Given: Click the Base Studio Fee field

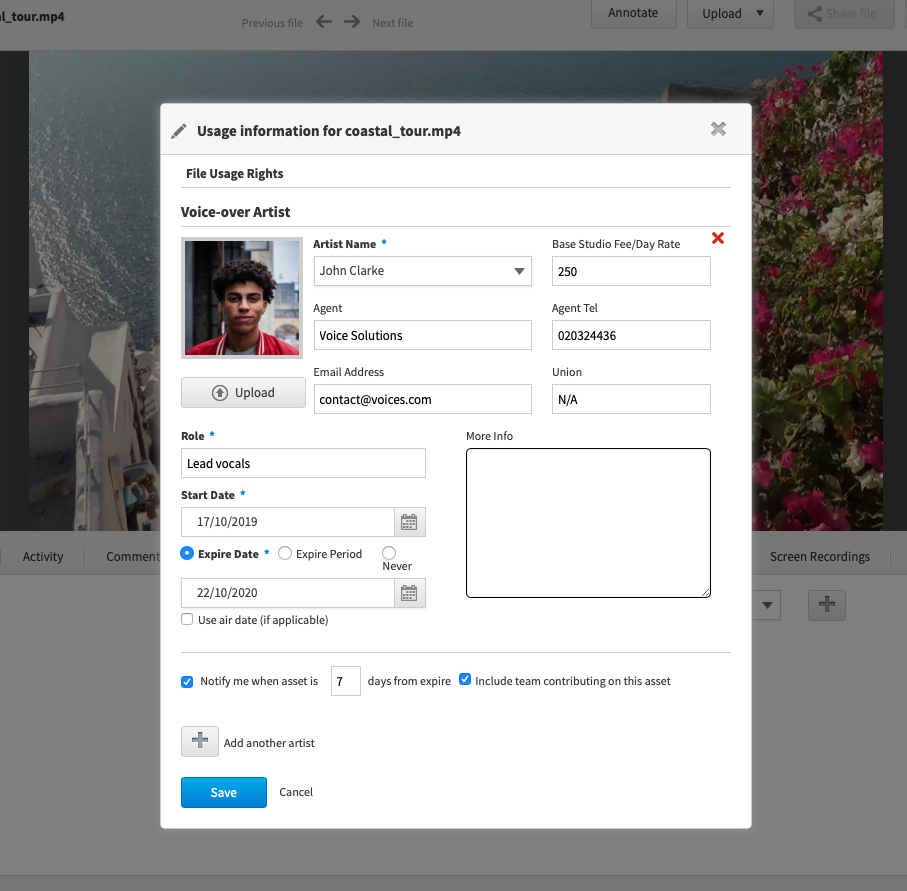Looking at the screenshot, I should coord(631,271).
